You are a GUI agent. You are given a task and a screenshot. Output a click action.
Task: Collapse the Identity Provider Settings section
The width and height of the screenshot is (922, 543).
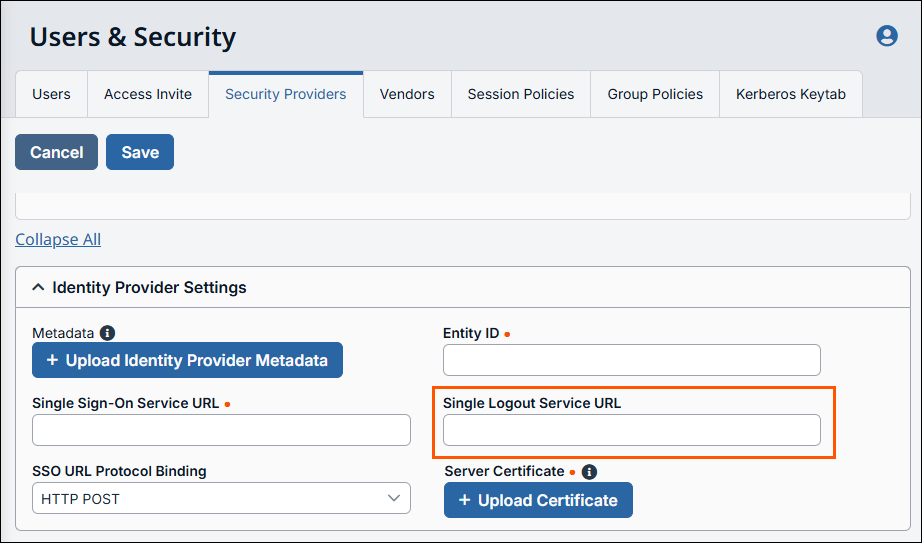pyautogui.click(x=39, y=288)
